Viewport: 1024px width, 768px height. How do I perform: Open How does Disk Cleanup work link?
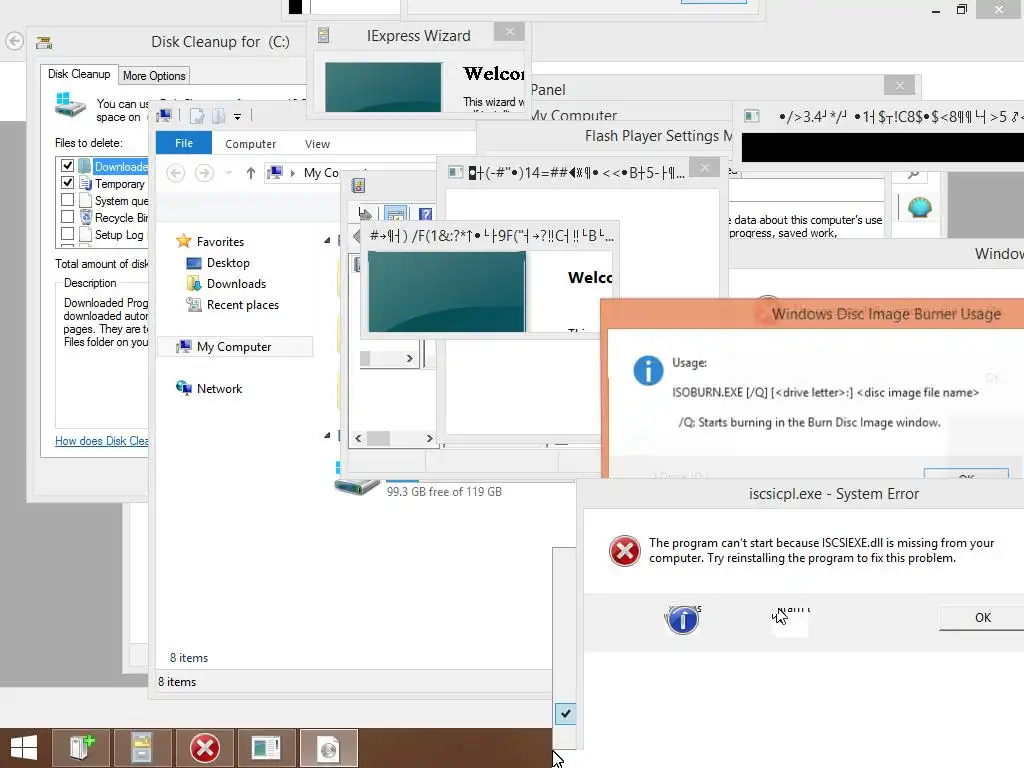(x=102, y=441)
